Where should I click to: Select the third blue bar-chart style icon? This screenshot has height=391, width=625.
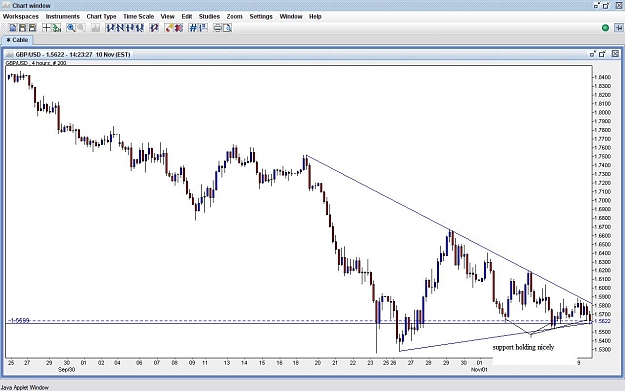130,28
